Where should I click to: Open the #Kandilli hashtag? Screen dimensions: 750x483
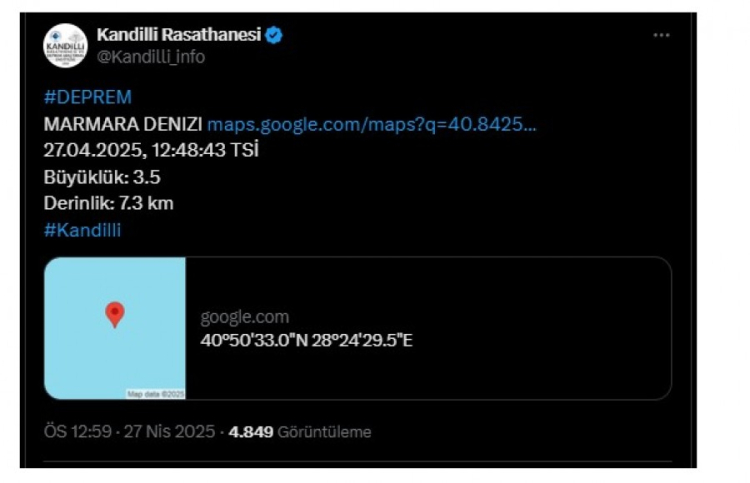tap(83, 230)
